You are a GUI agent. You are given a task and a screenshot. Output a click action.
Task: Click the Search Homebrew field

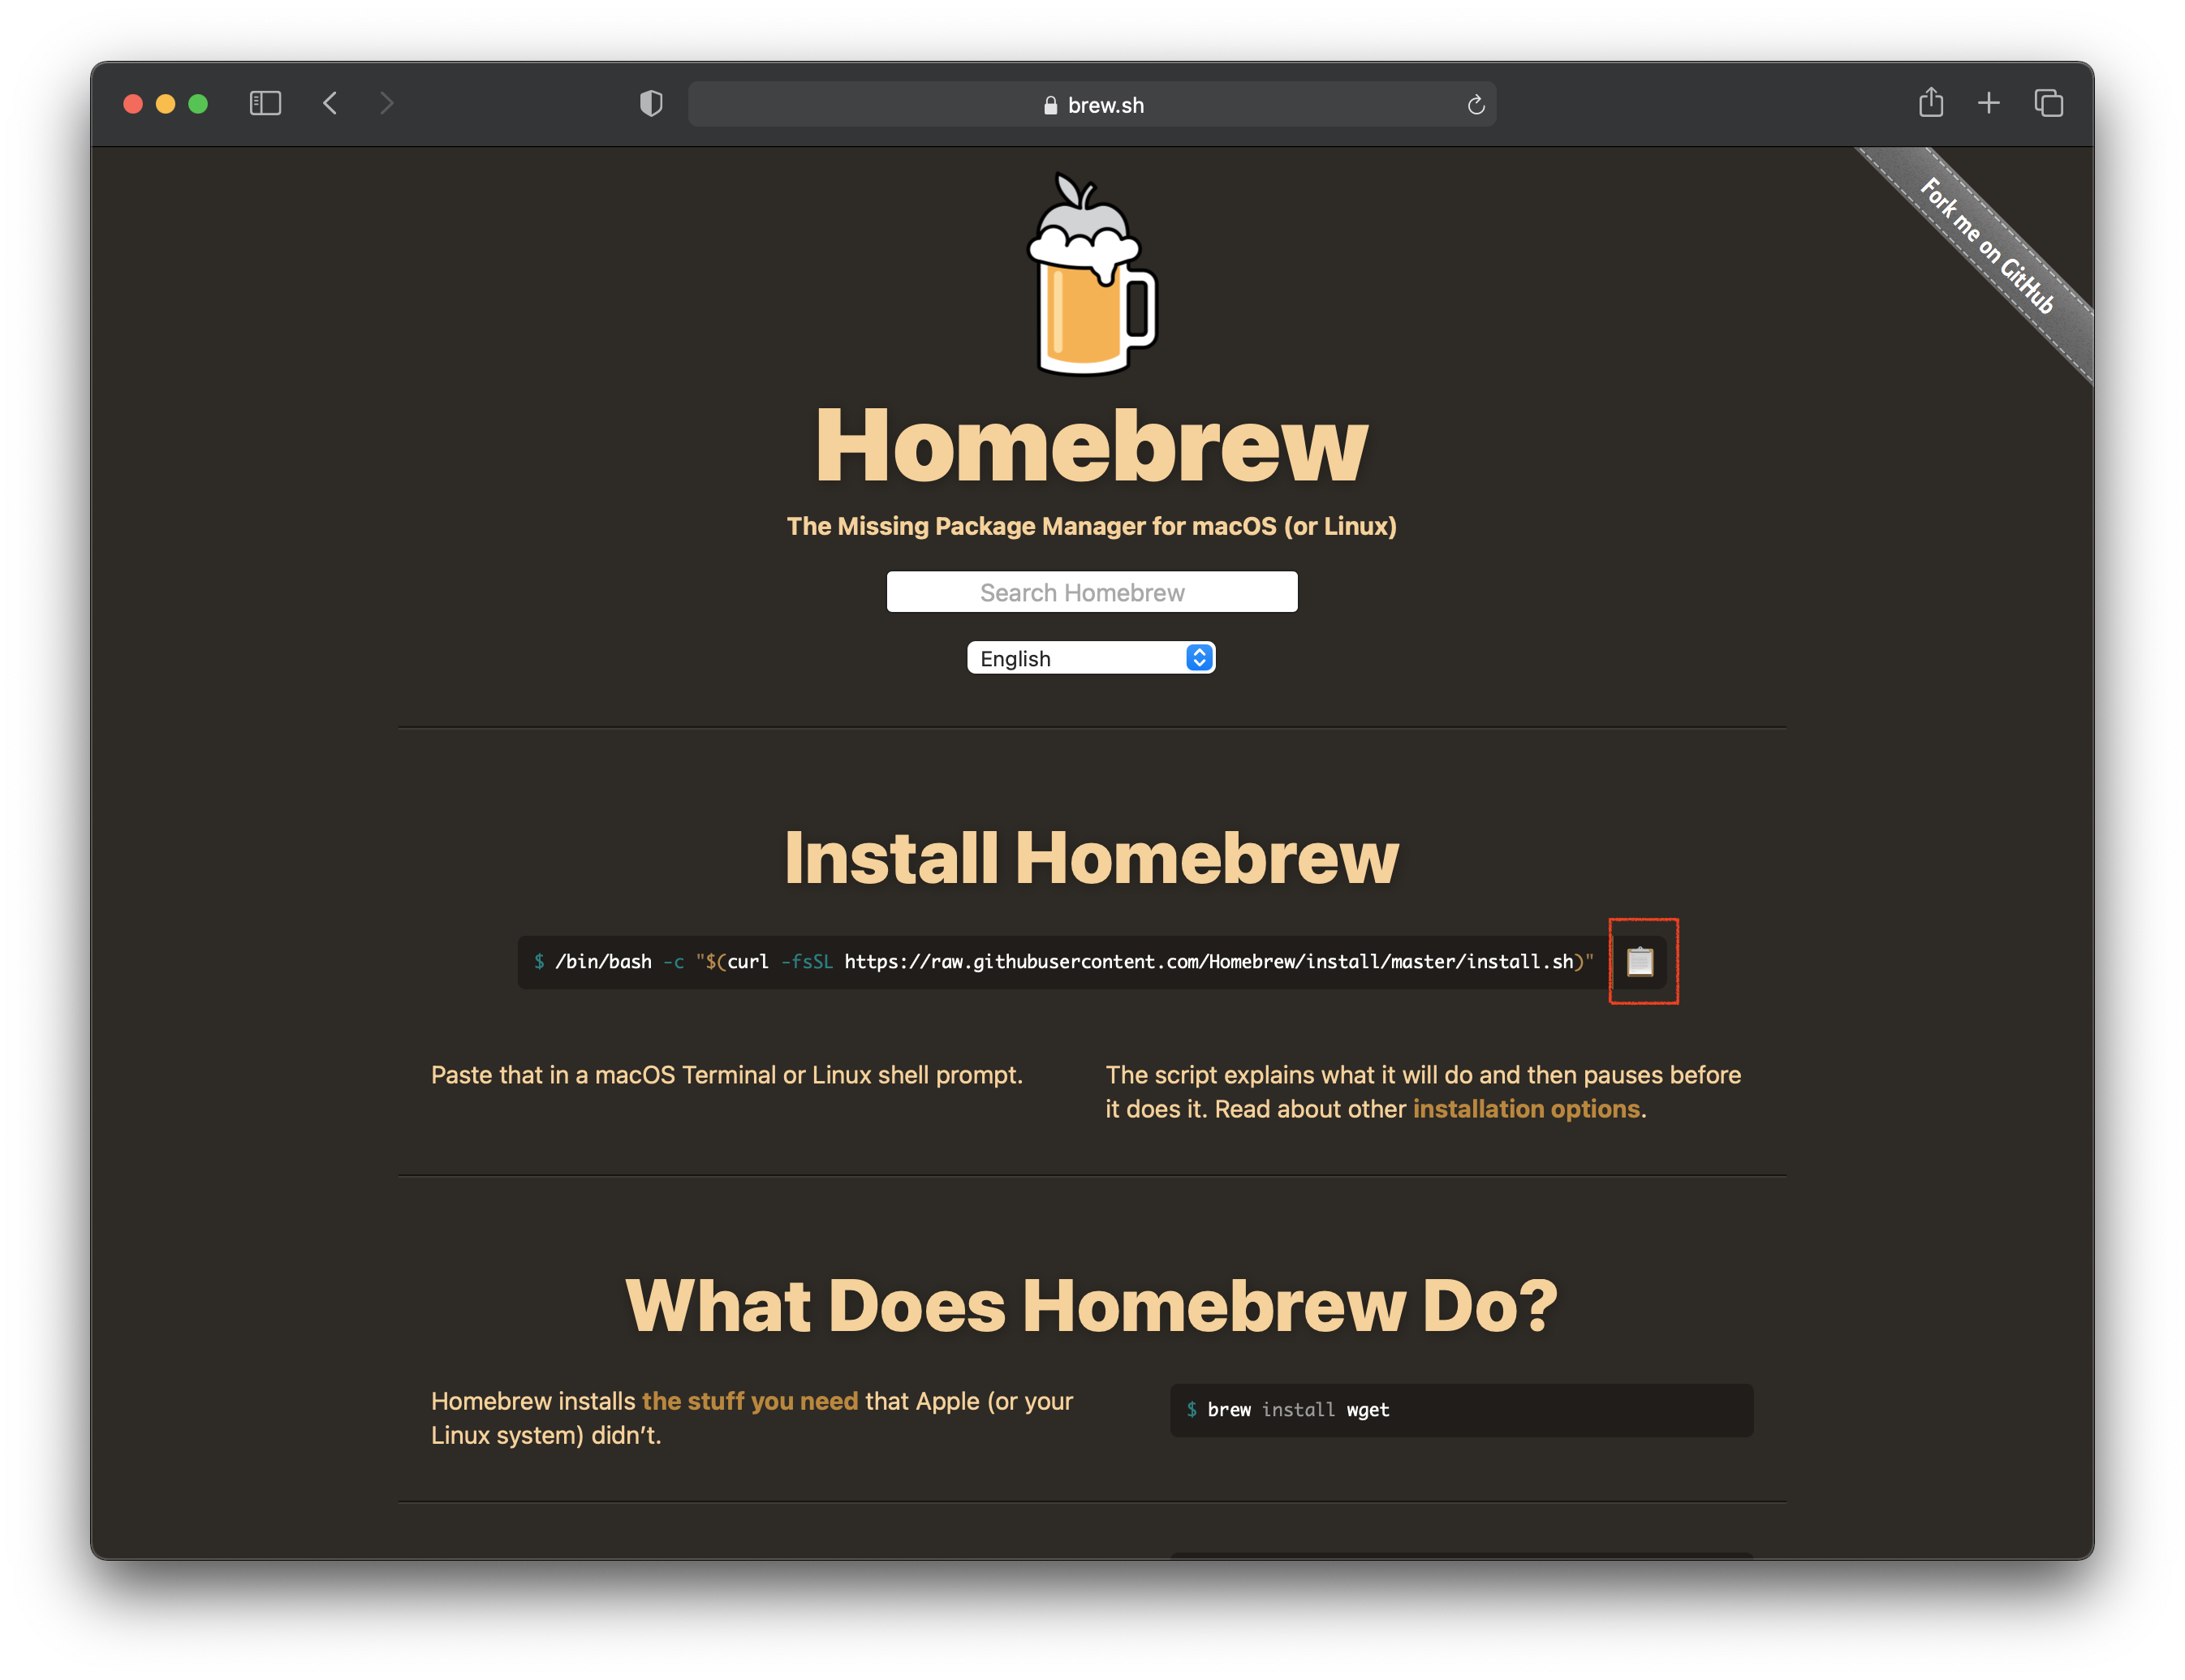(x=1092, y=592)
